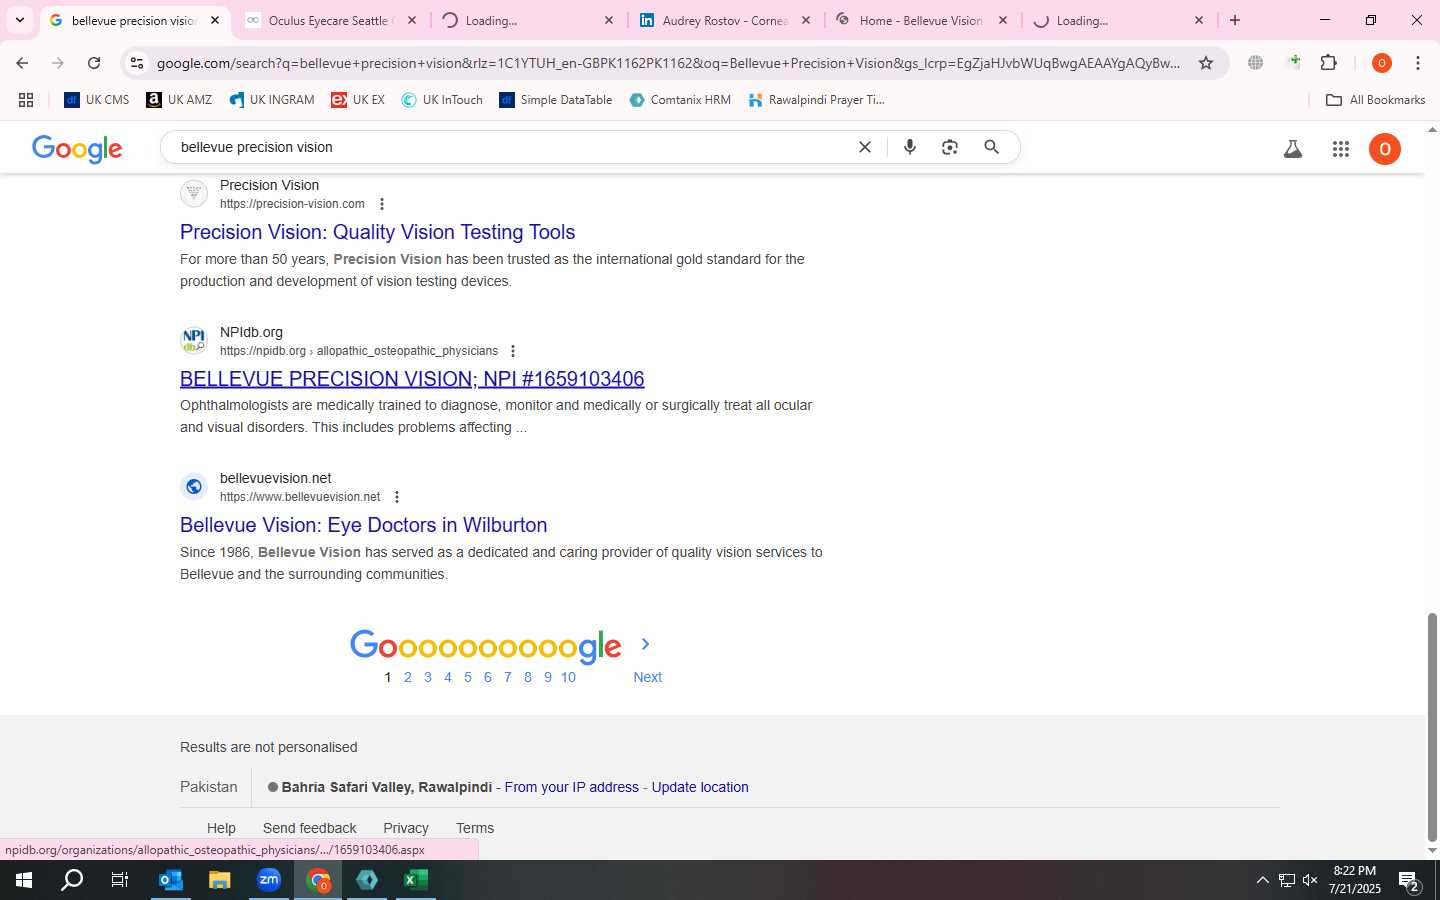Viewport: 1440px width, 900px height.
Task: Open Bellevue Vision: Eye Doctors in Wilburton
Action: [x=363, y=525]
